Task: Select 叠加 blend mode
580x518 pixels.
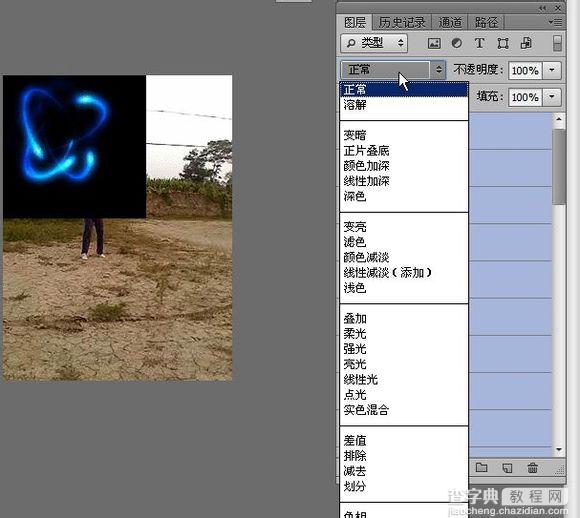Action: click(x=404, y=319)
